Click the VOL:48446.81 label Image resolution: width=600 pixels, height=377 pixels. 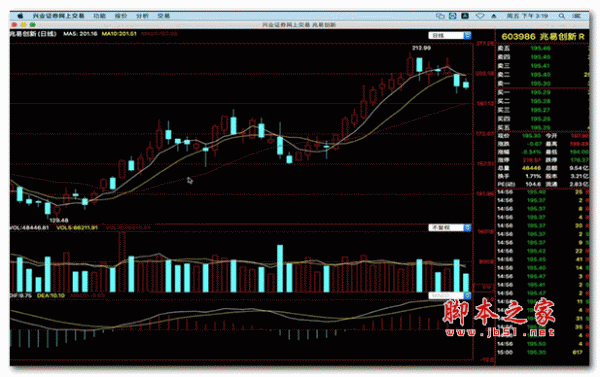pyautogui.click(x=29, y=228)
